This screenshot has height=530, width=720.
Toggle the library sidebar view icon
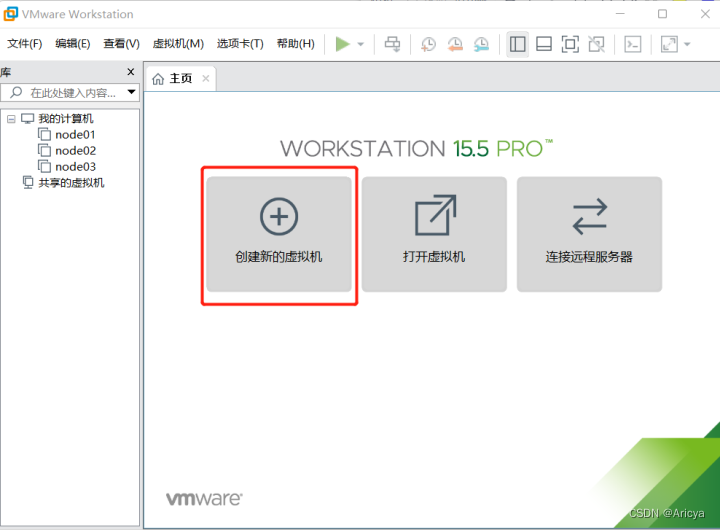coord(518,44)
